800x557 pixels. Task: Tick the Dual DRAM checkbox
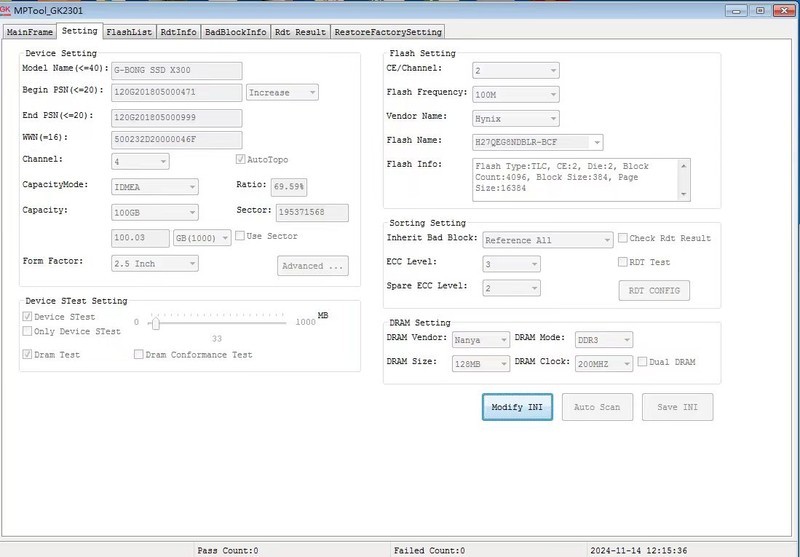coord(643,362)
